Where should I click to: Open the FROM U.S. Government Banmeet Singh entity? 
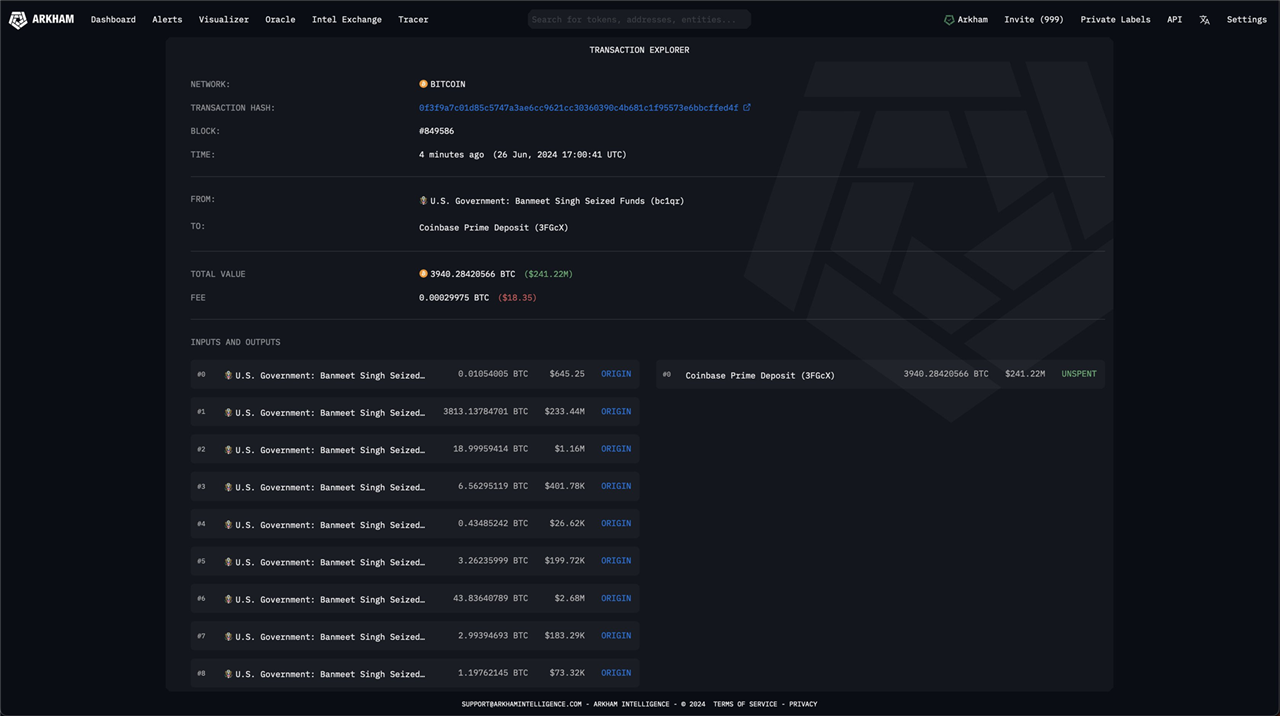557,201
